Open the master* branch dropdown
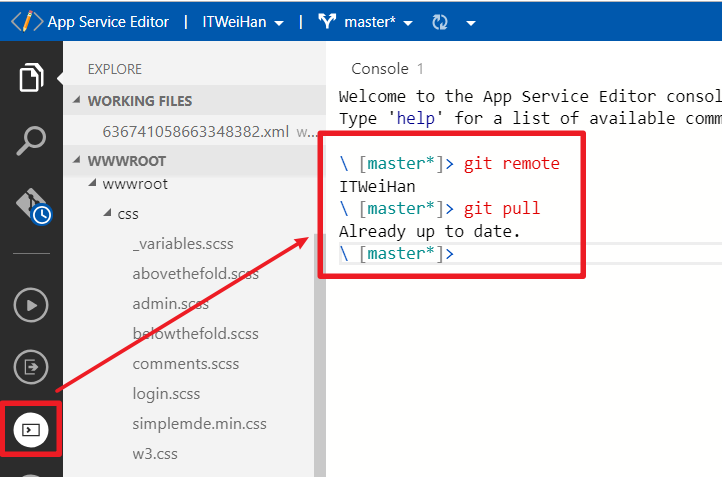722x478 pixels. [378, 22]
